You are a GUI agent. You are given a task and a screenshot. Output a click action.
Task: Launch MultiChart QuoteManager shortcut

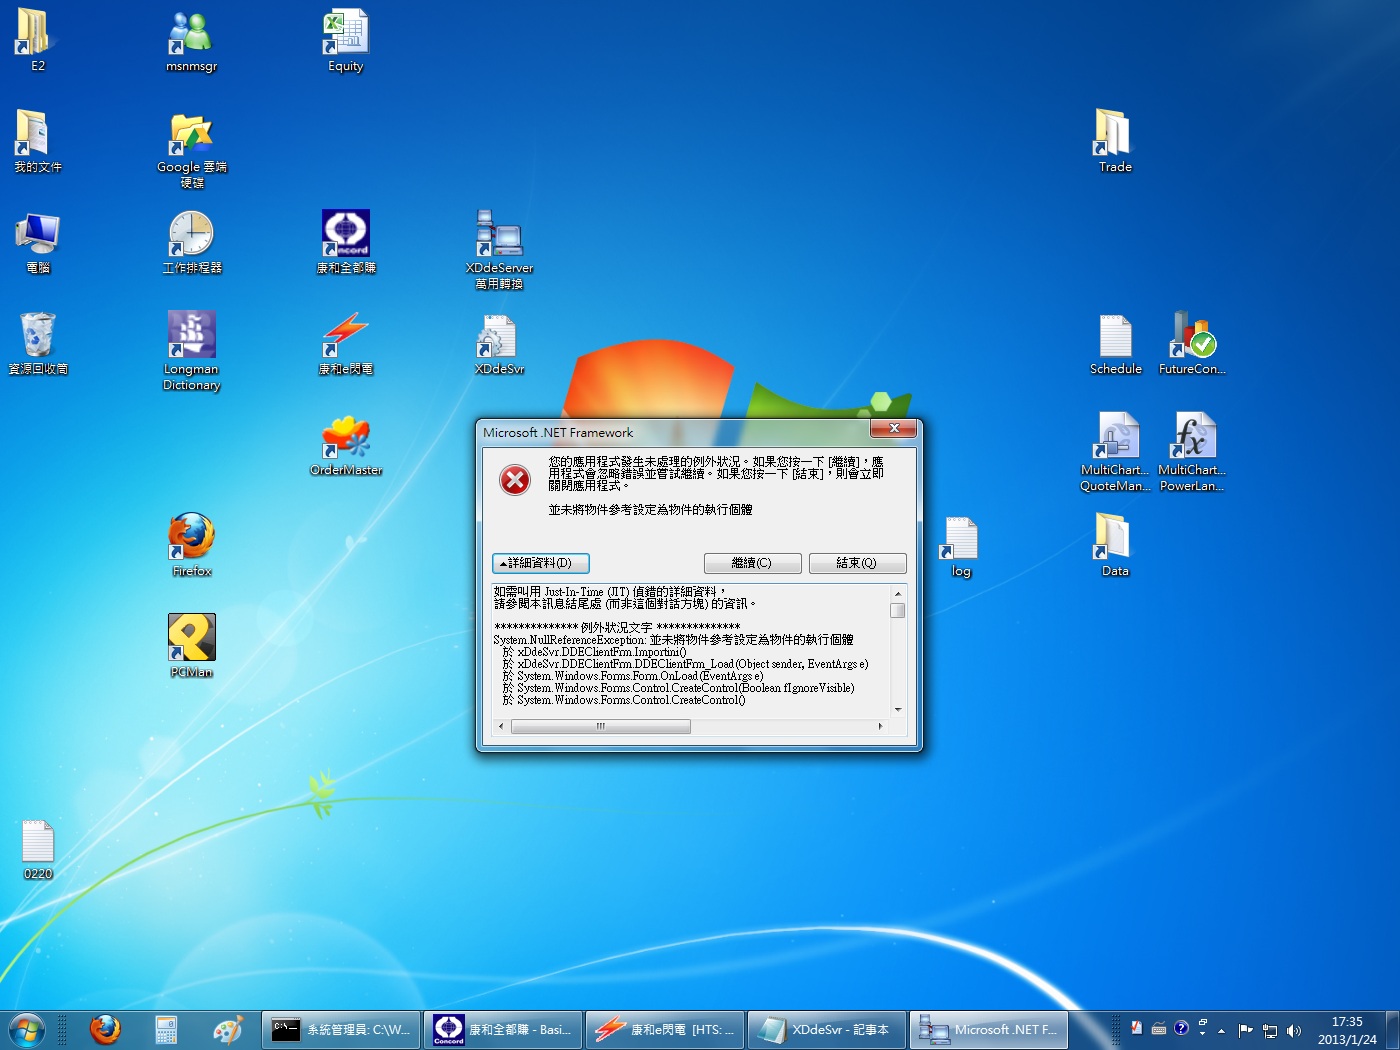click(x=1115, y=452)
